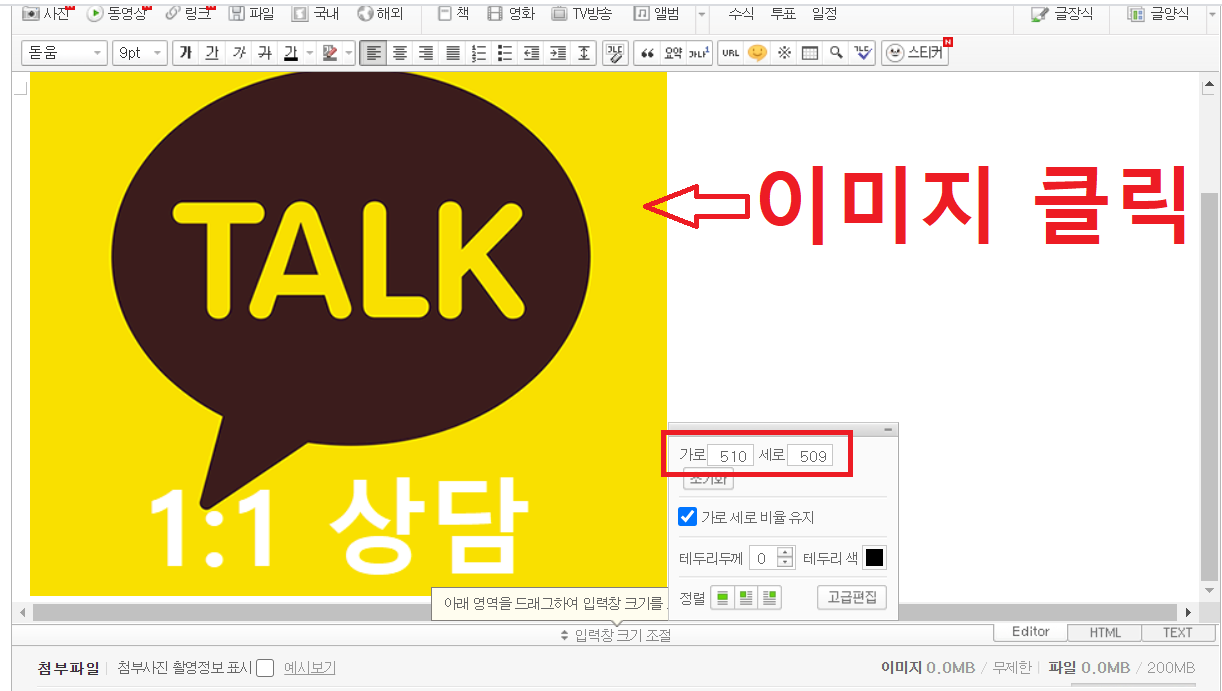Open the 국내 insert option
The image size is (1222, 691).
315,14
